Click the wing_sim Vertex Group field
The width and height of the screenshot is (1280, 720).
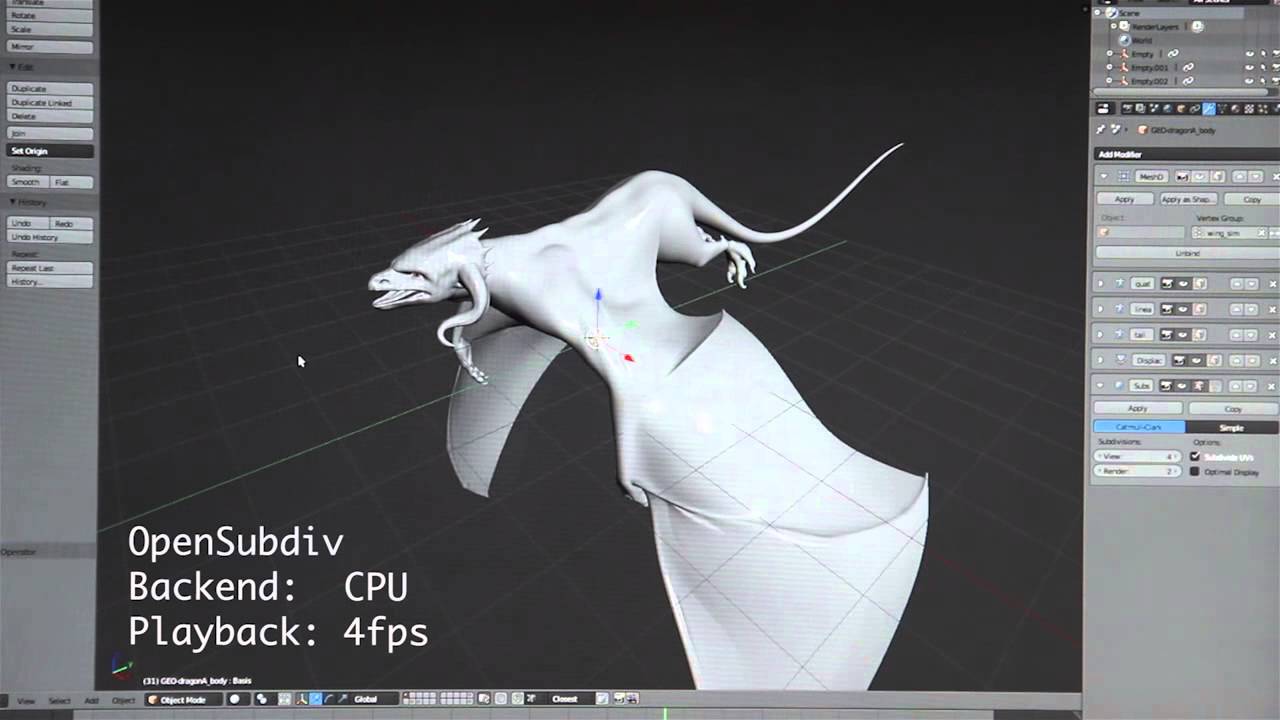coord(1231,233)
